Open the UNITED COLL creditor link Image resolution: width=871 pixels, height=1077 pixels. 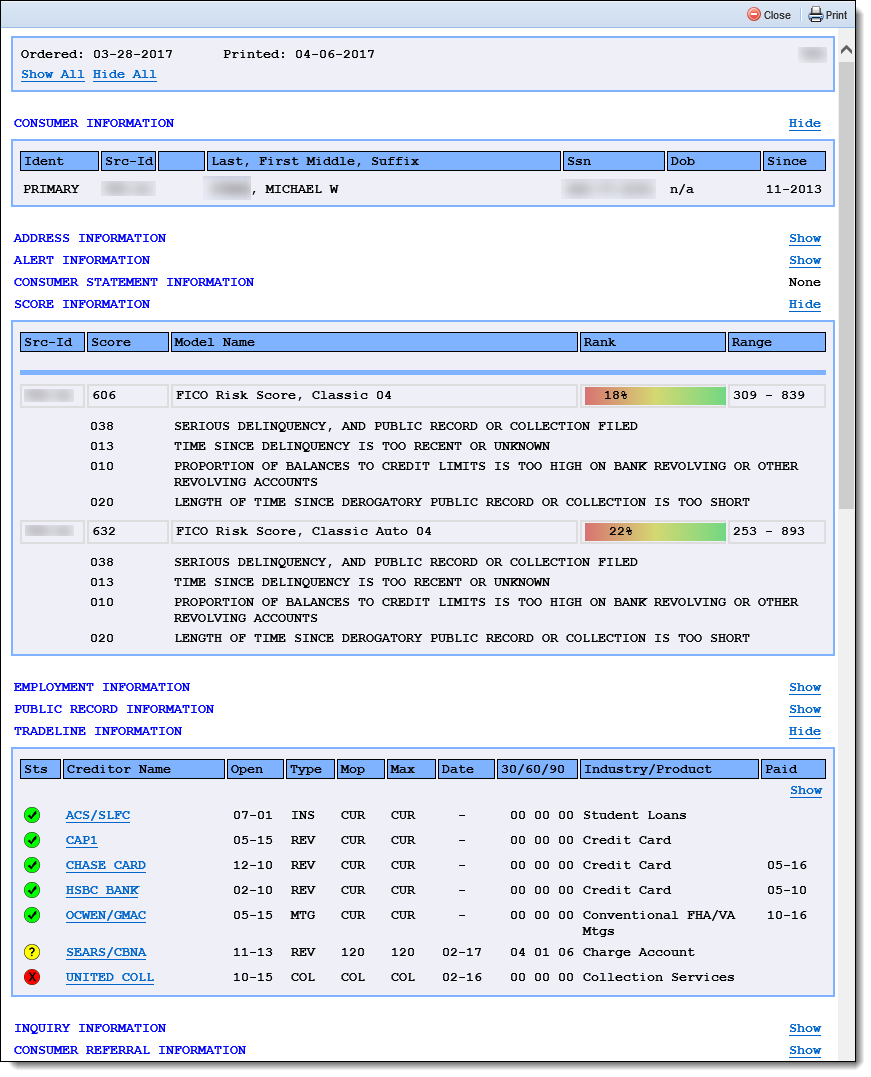coord(110,977)
